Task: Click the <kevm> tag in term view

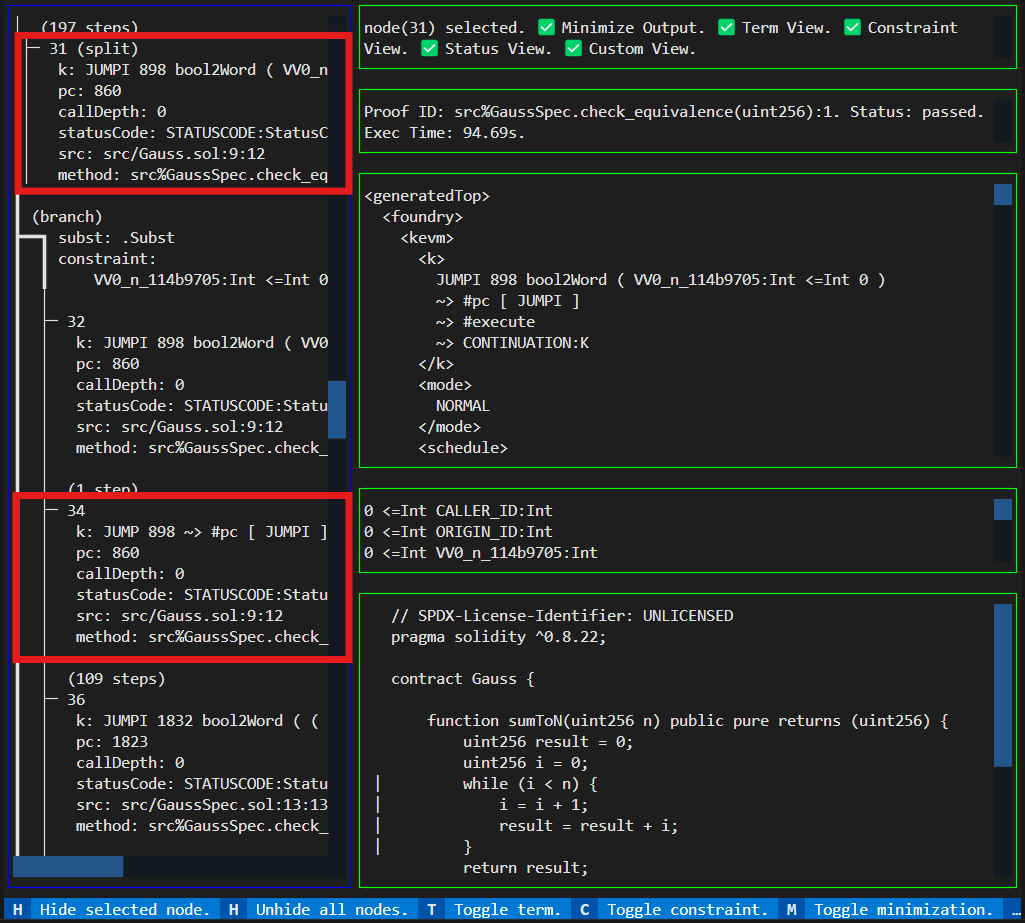Action: [x=427, y=237]
